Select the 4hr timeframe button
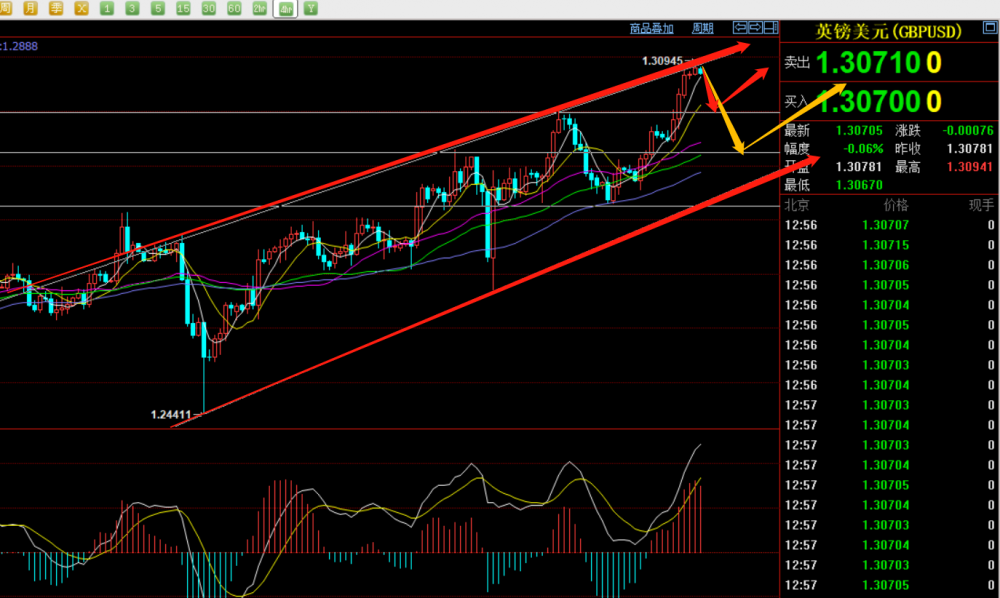1000x598 pixels. pos(285,8)
